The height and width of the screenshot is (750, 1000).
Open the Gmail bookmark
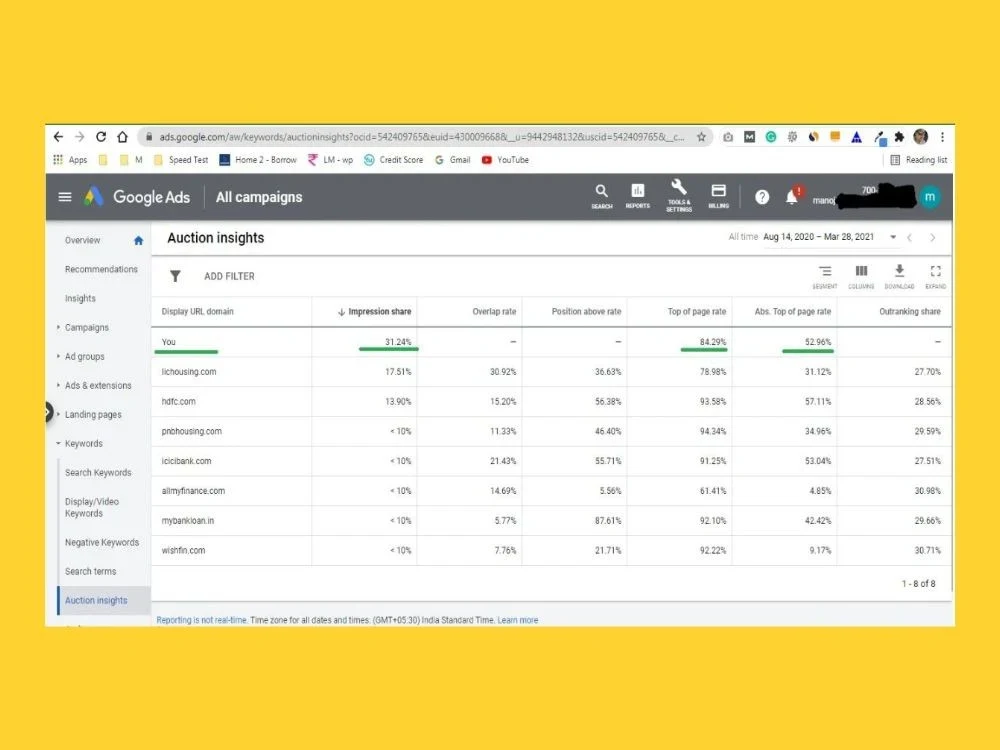click(453, 159)
